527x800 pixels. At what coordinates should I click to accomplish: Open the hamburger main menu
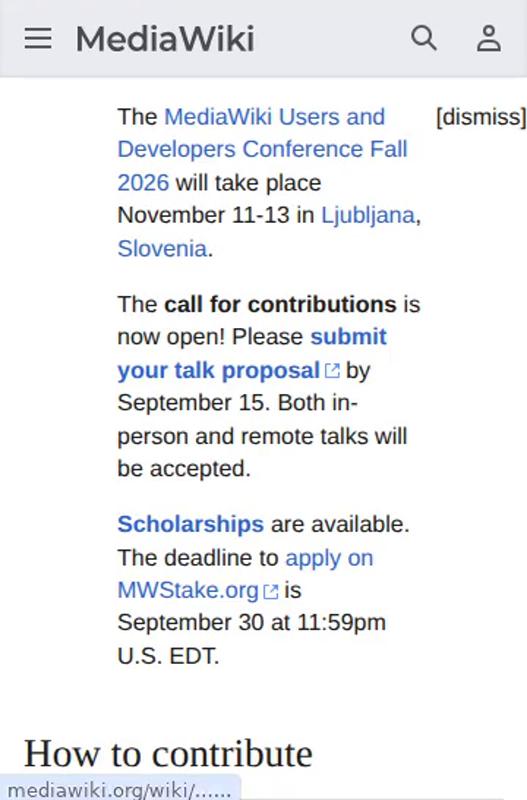(x=38, y=39)
